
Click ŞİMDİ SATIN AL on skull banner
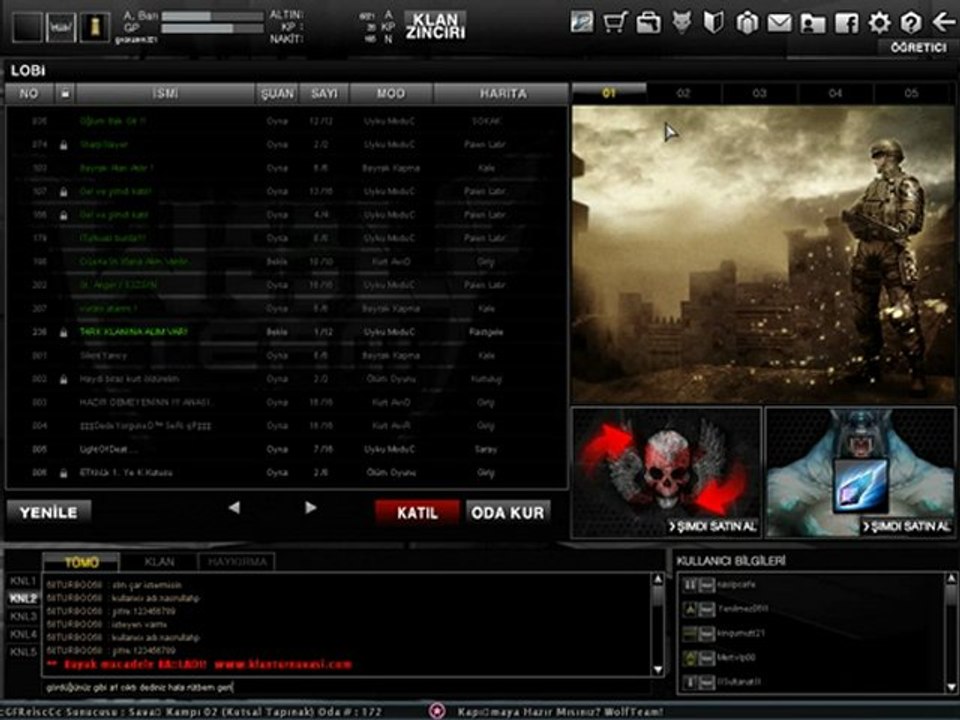[713, 527]
